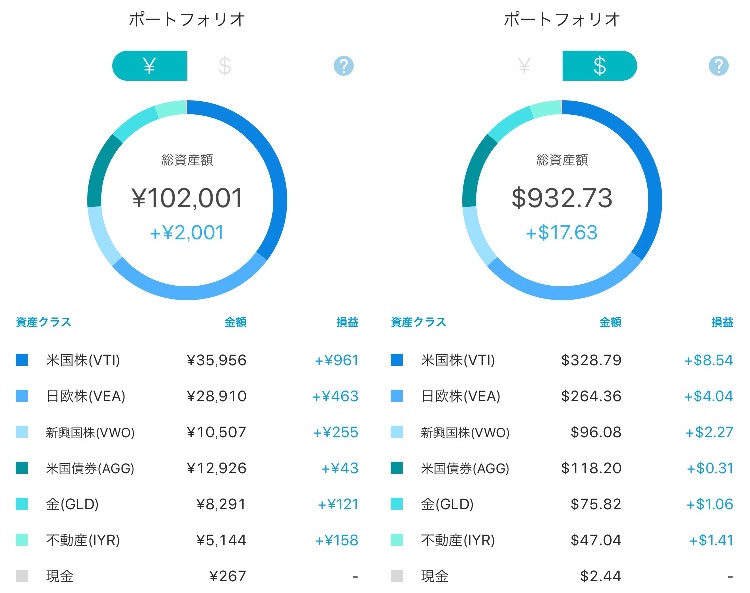Switch right portfolio to yen display
The height and width of the screenshot is (593, 750).
[524, 66]
